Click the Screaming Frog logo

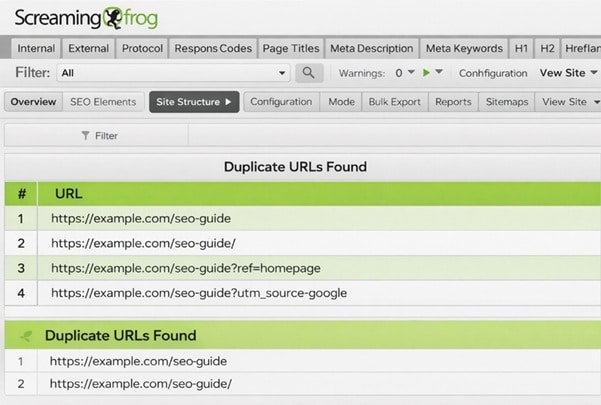tap(86, 18)
